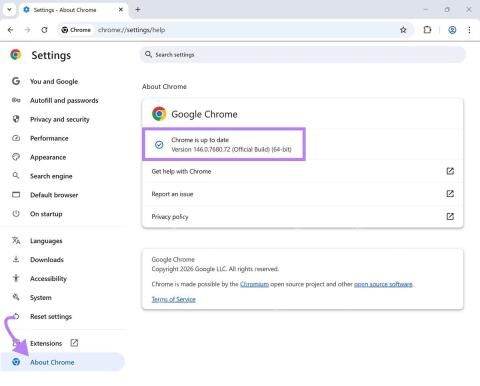Open a new tab with the plus button
Image resolution: width=480 pixels, height=386 pixels.
(x=138, y=10)
